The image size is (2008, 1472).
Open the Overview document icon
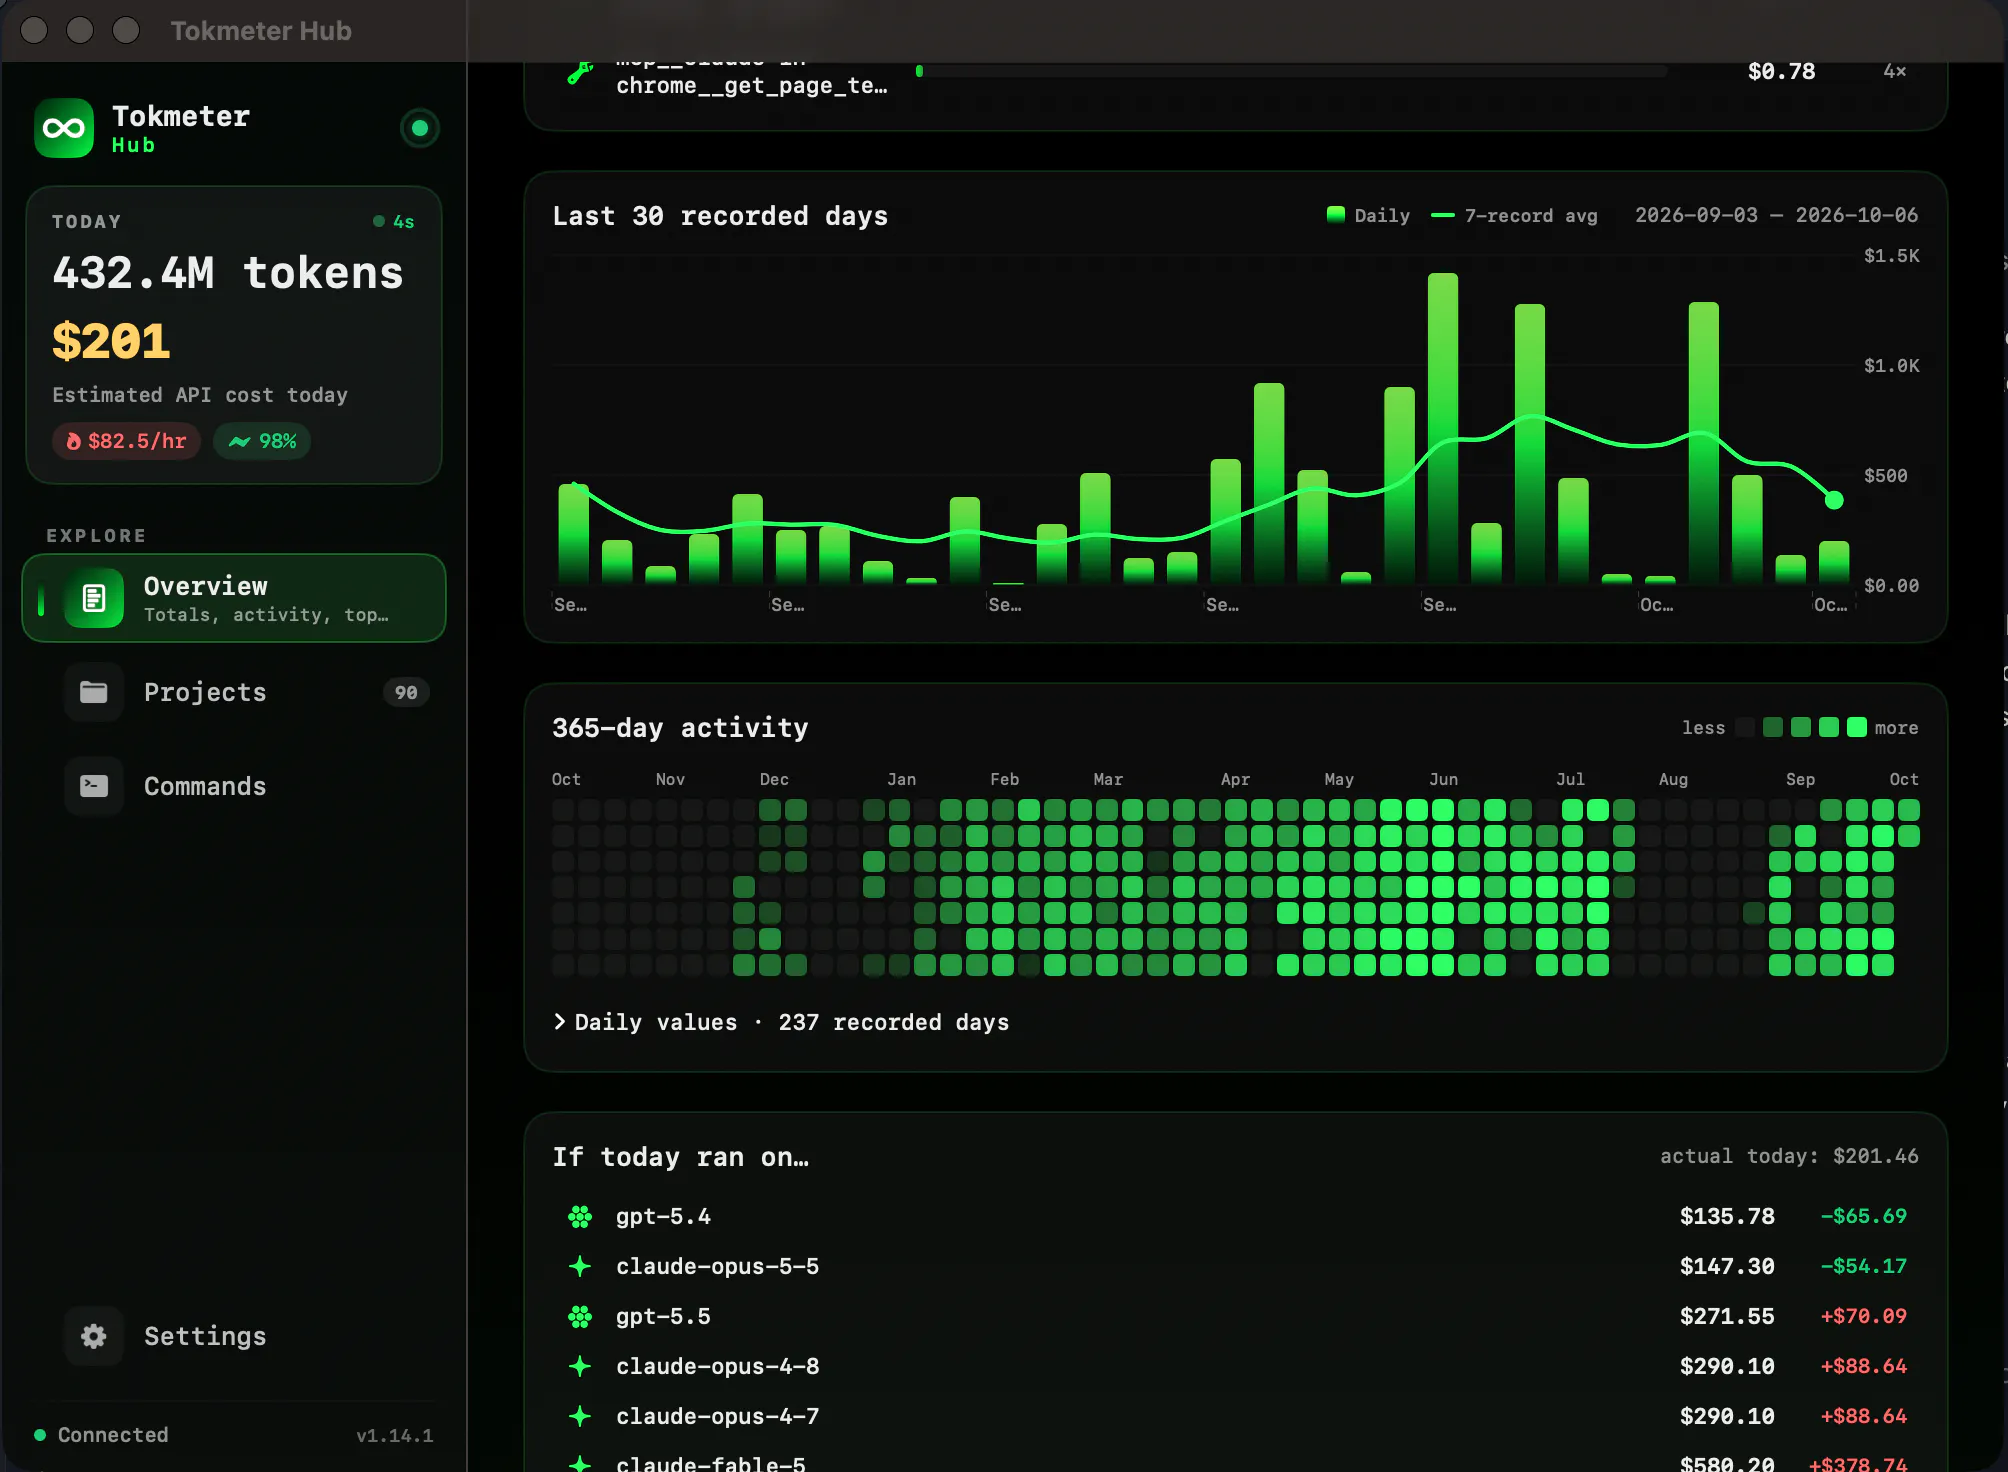coord(94,598)
